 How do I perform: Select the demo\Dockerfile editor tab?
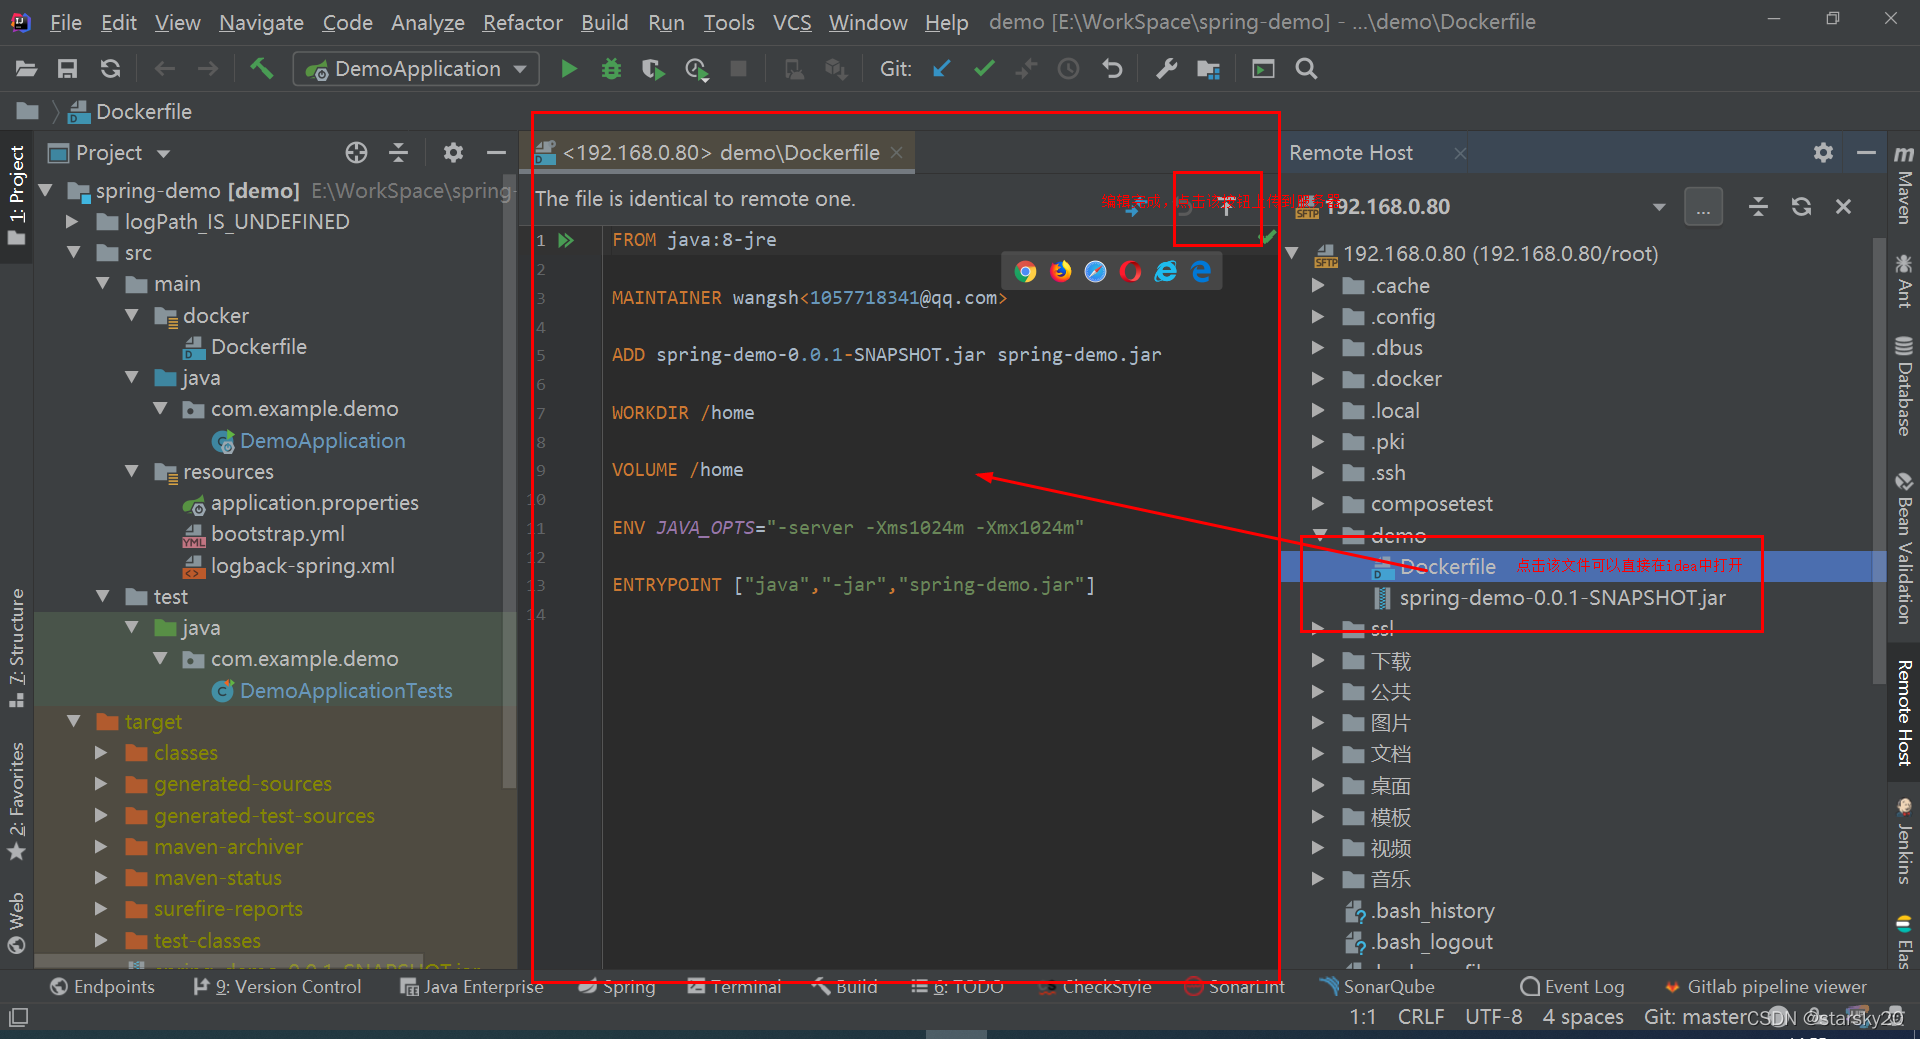(720, 153)
